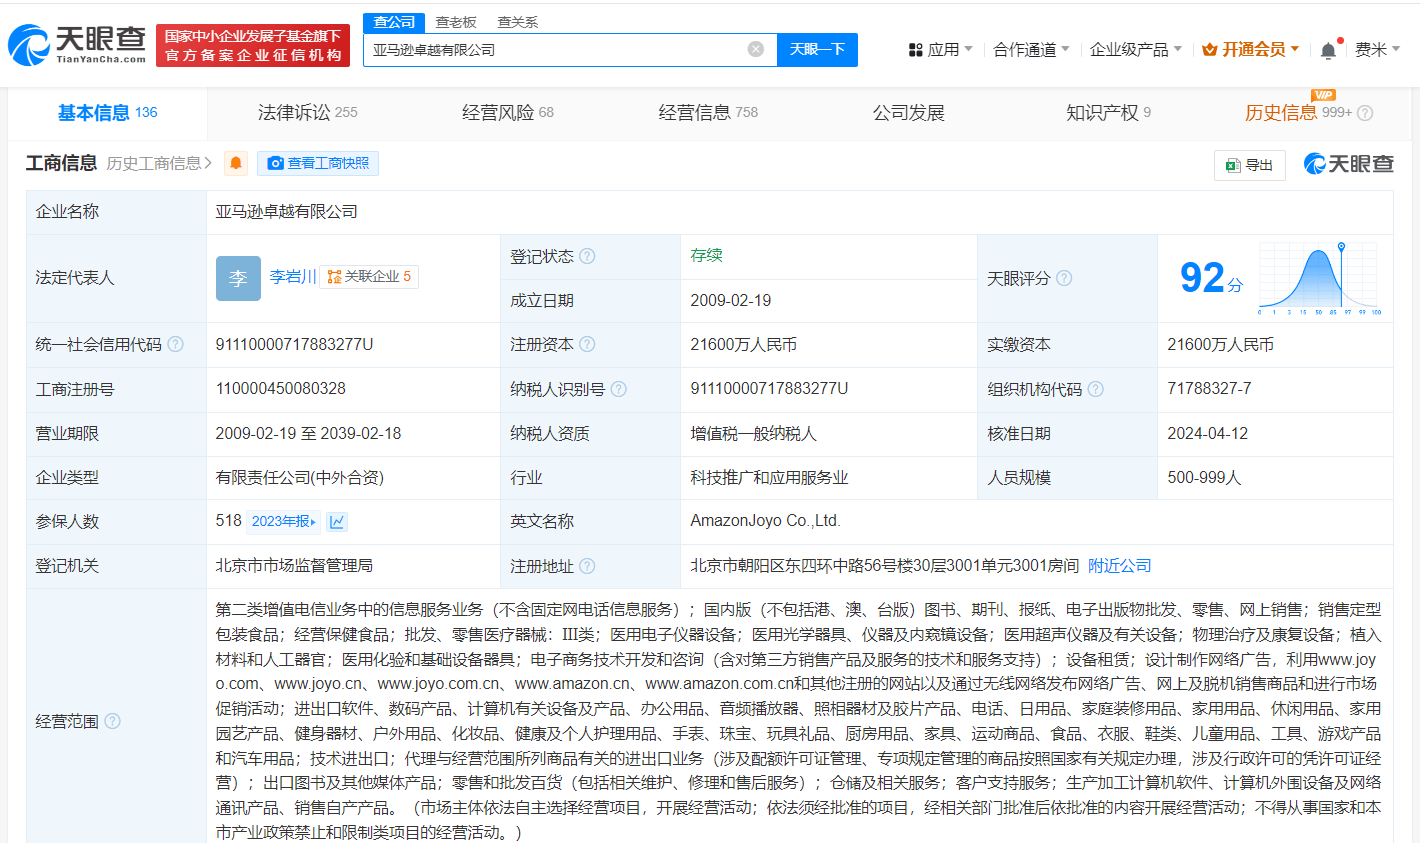
Task: Click help icon next to 经营范围
Action: (x=112, y=721)
